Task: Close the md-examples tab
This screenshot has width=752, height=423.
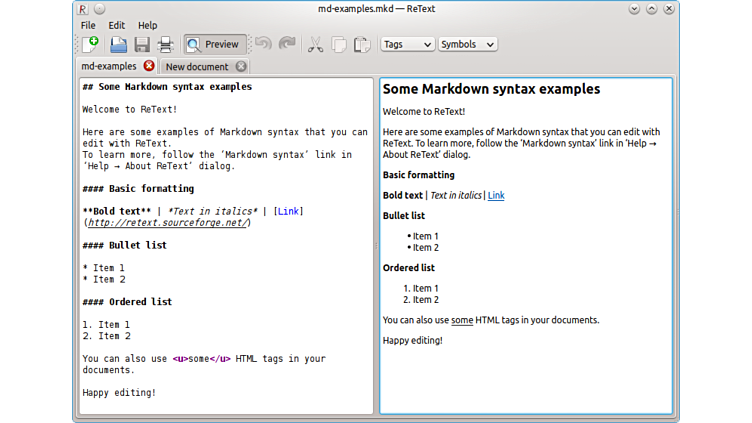Action: [149, 66]
